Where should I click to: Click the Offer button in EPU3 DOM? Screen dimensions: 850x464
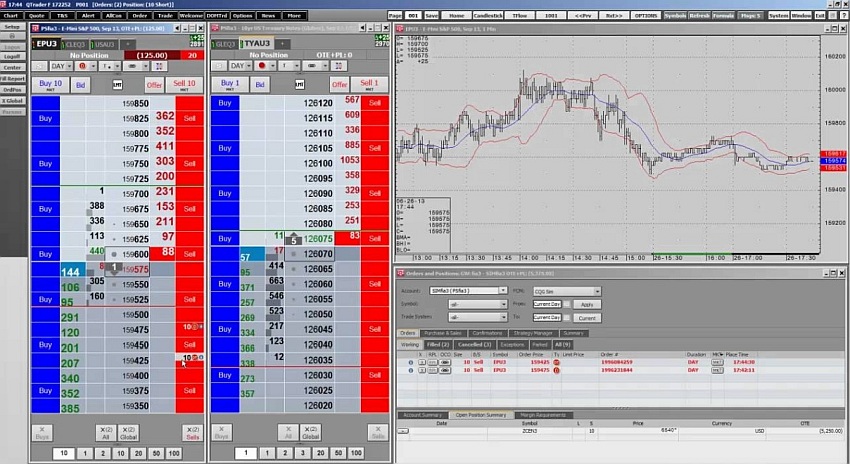154,85
